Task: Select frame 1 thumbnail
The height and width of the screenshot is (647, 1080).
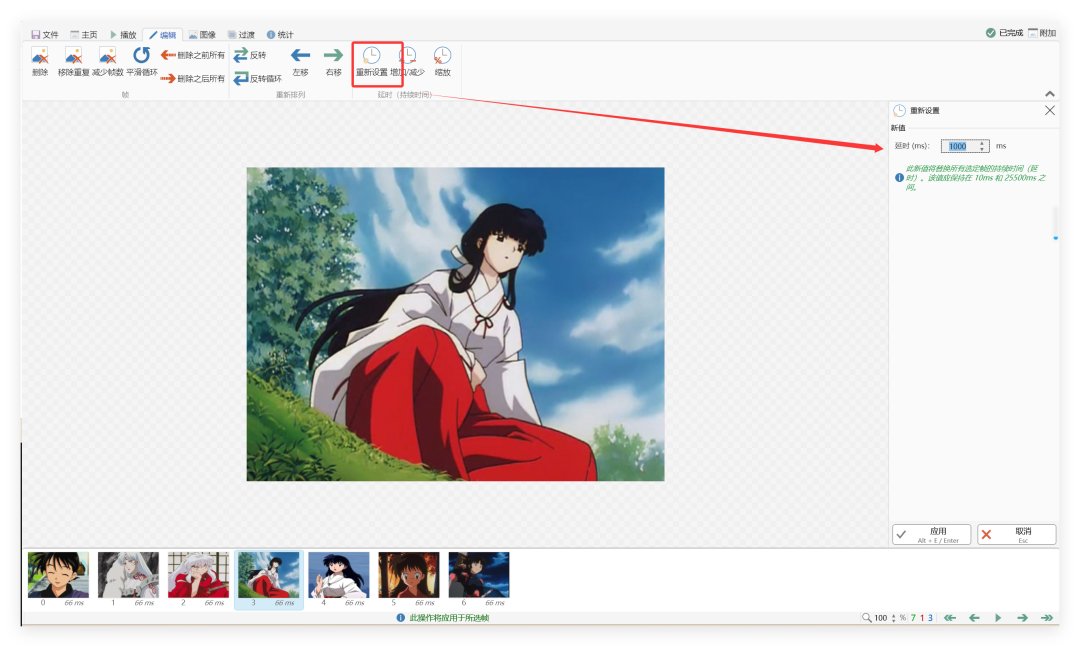Action: point(128,575)
